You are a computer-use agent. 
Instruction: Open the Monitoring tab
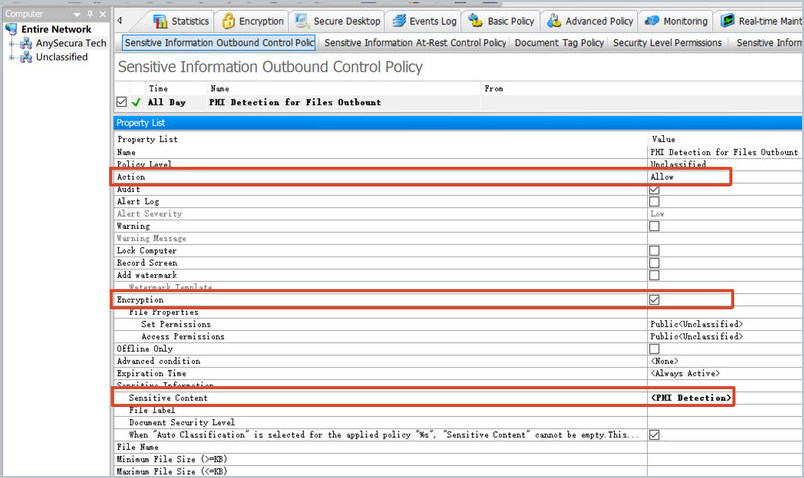[676, 21]
